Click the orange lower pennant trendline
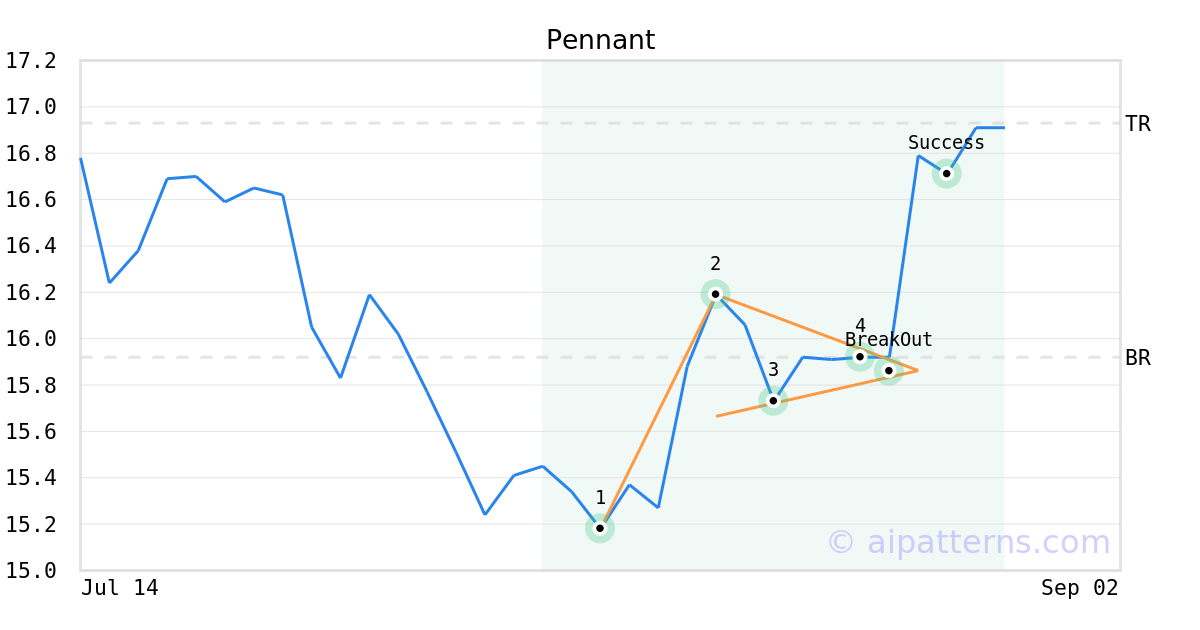Viewport: 1200px width, 630px height. point(817,394)
